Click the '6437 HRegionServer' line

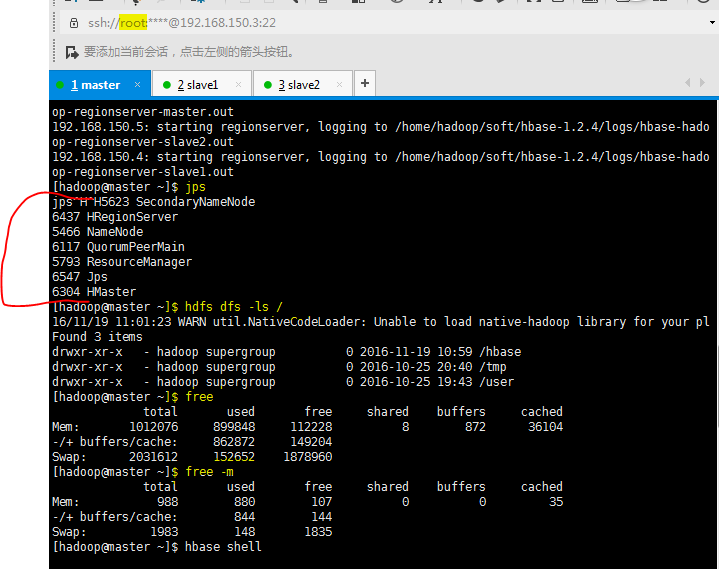[x=115, y=217]
